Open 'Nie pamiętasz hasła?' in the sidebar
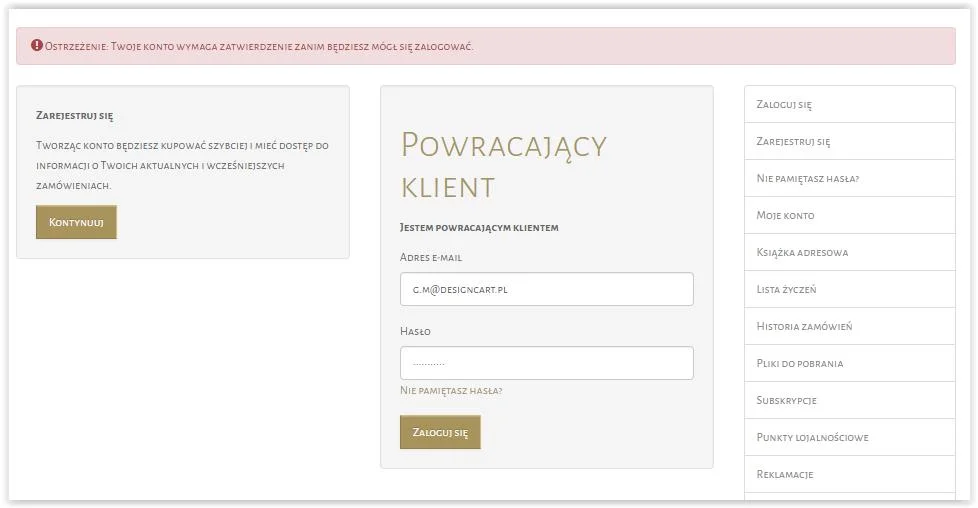The width and height of the screenshot is (978, 508). point(807,178)
